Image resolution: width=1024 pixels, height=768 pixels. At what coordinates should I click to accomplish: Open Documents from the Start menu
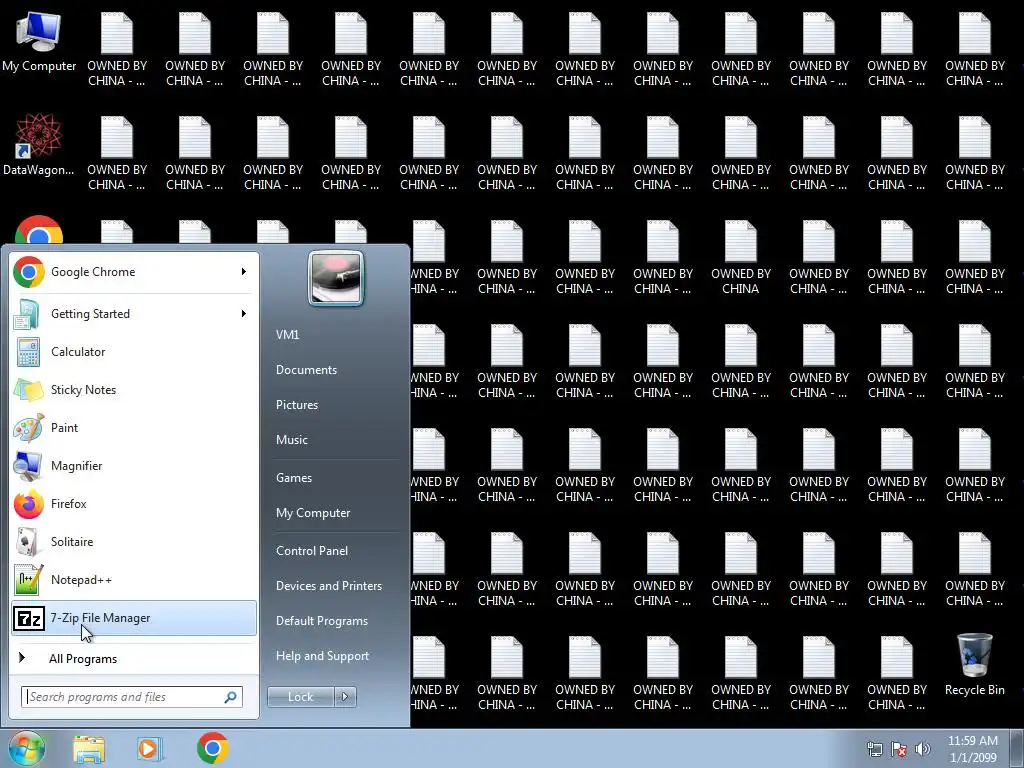306,370
